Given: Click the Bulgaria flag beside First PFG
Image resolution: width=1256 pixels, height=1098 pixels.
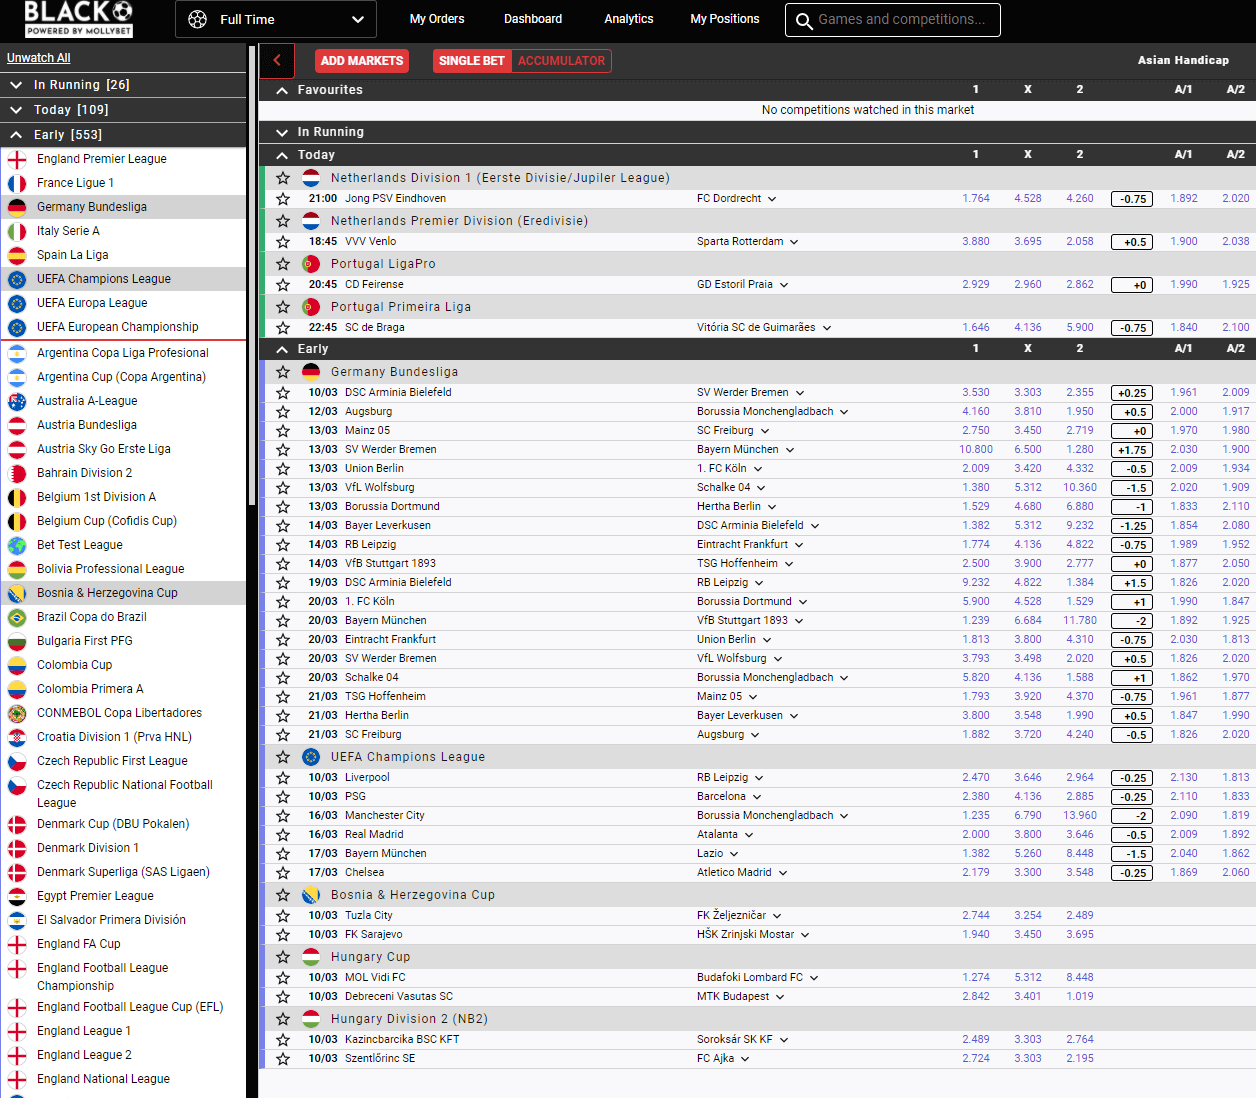Looking at the screenshot, I should coord(17,641).
